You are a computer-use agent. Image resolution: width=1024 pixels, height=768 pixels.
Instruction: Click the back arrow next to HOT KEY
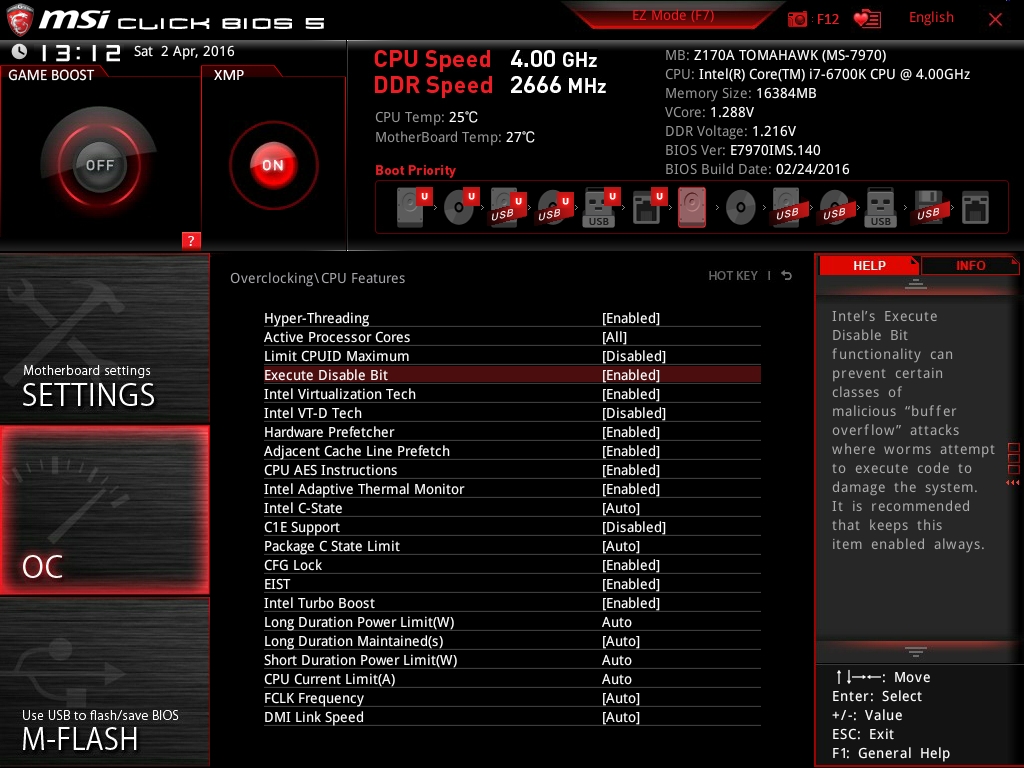[786, 276]
